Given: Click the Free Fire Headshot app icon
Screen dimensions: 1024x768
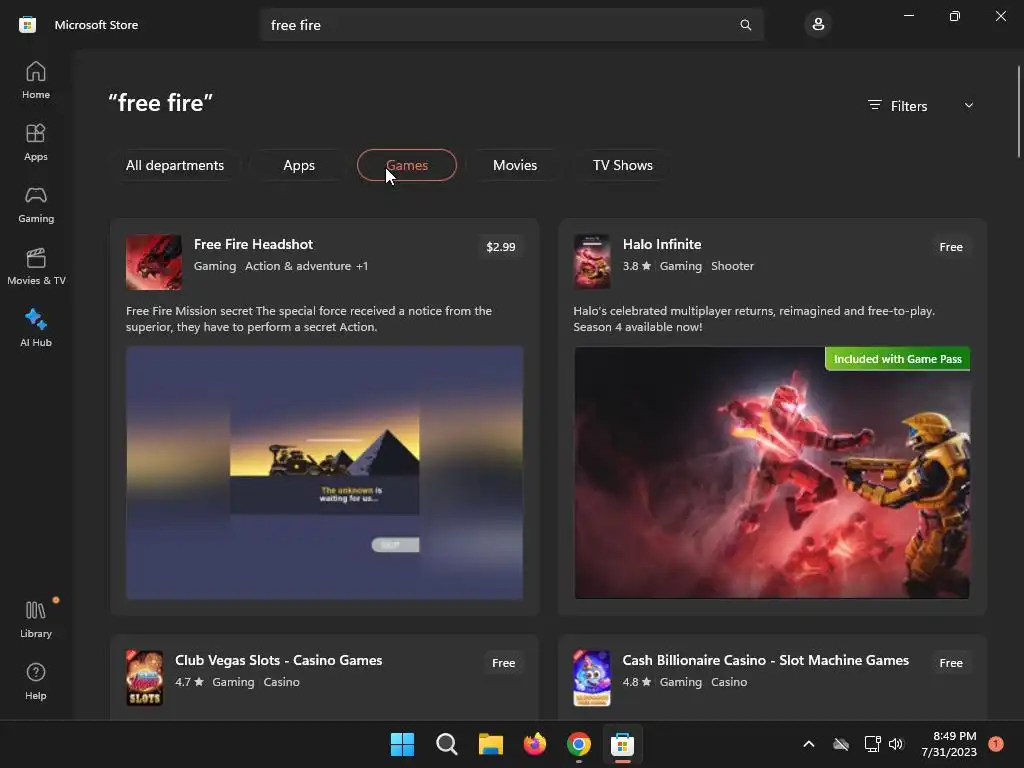Looking at the screenshot, I should (154, 262).
